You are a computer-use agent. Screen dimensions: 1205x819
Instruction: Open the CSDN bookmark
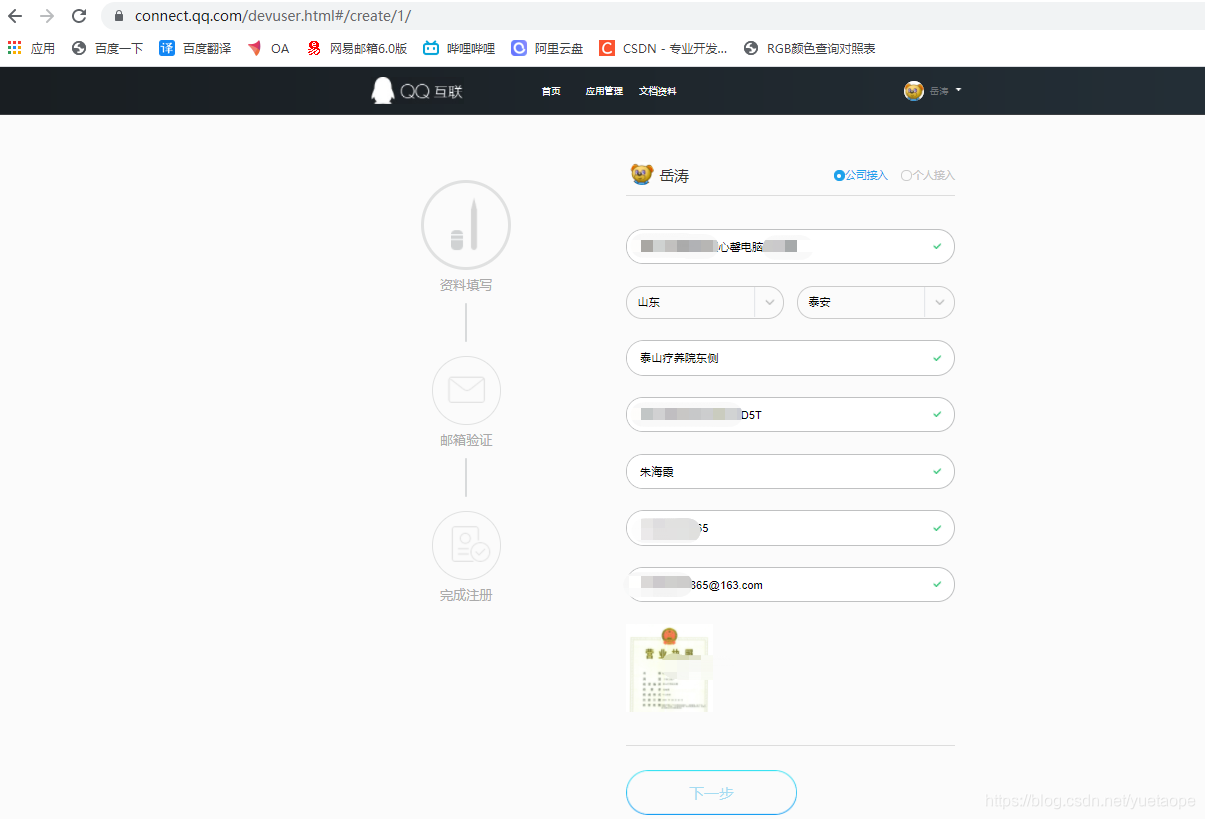(x=663, y=48)
